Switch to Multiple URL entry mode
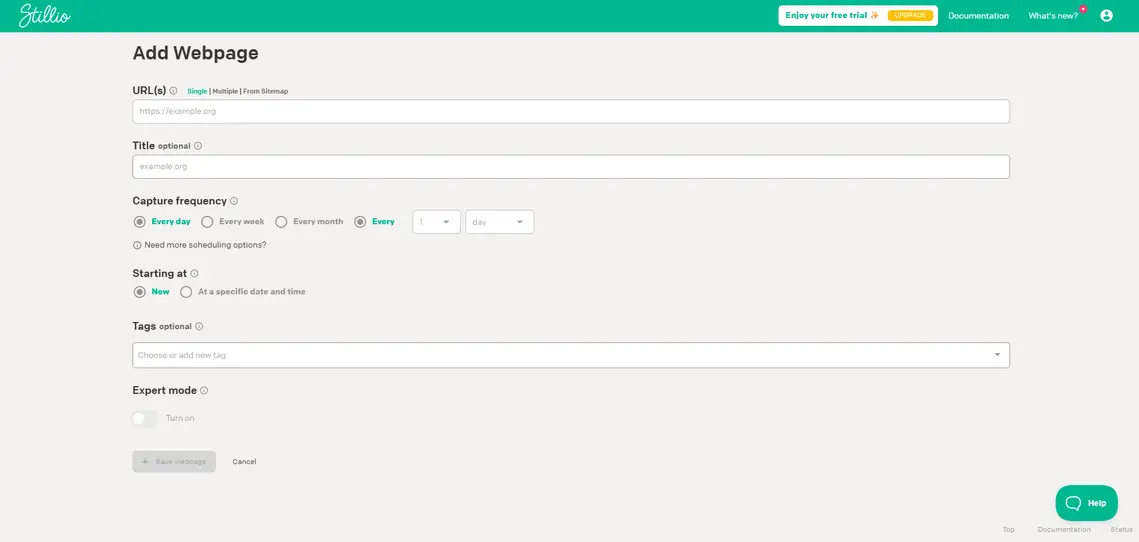The width and height of the screenshot is (1139, 542). [225, 91]
